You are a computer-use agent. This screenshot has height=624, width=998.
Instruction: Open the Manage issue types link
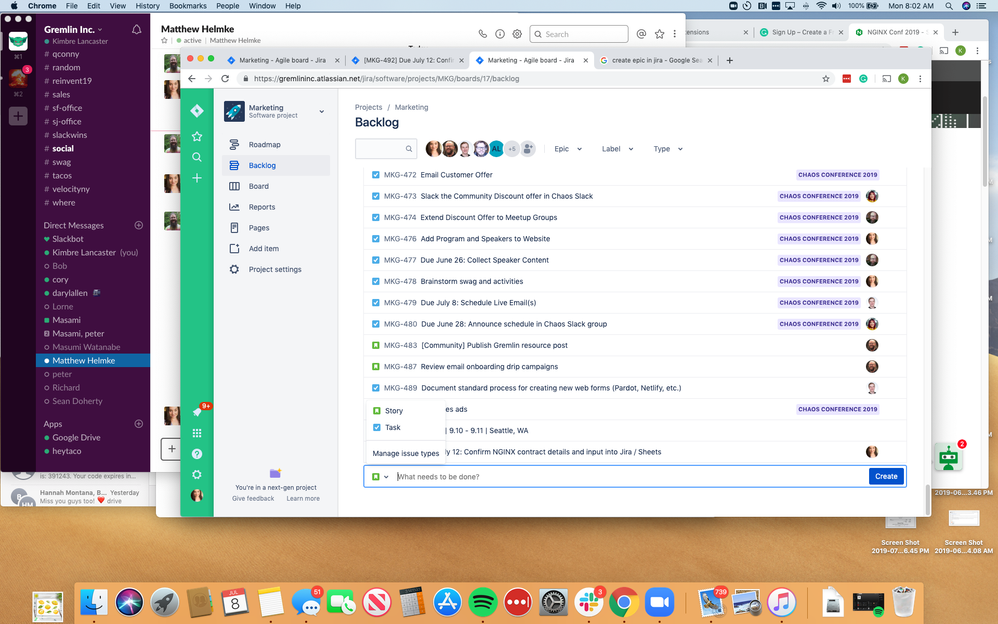(x=404, y=452)
